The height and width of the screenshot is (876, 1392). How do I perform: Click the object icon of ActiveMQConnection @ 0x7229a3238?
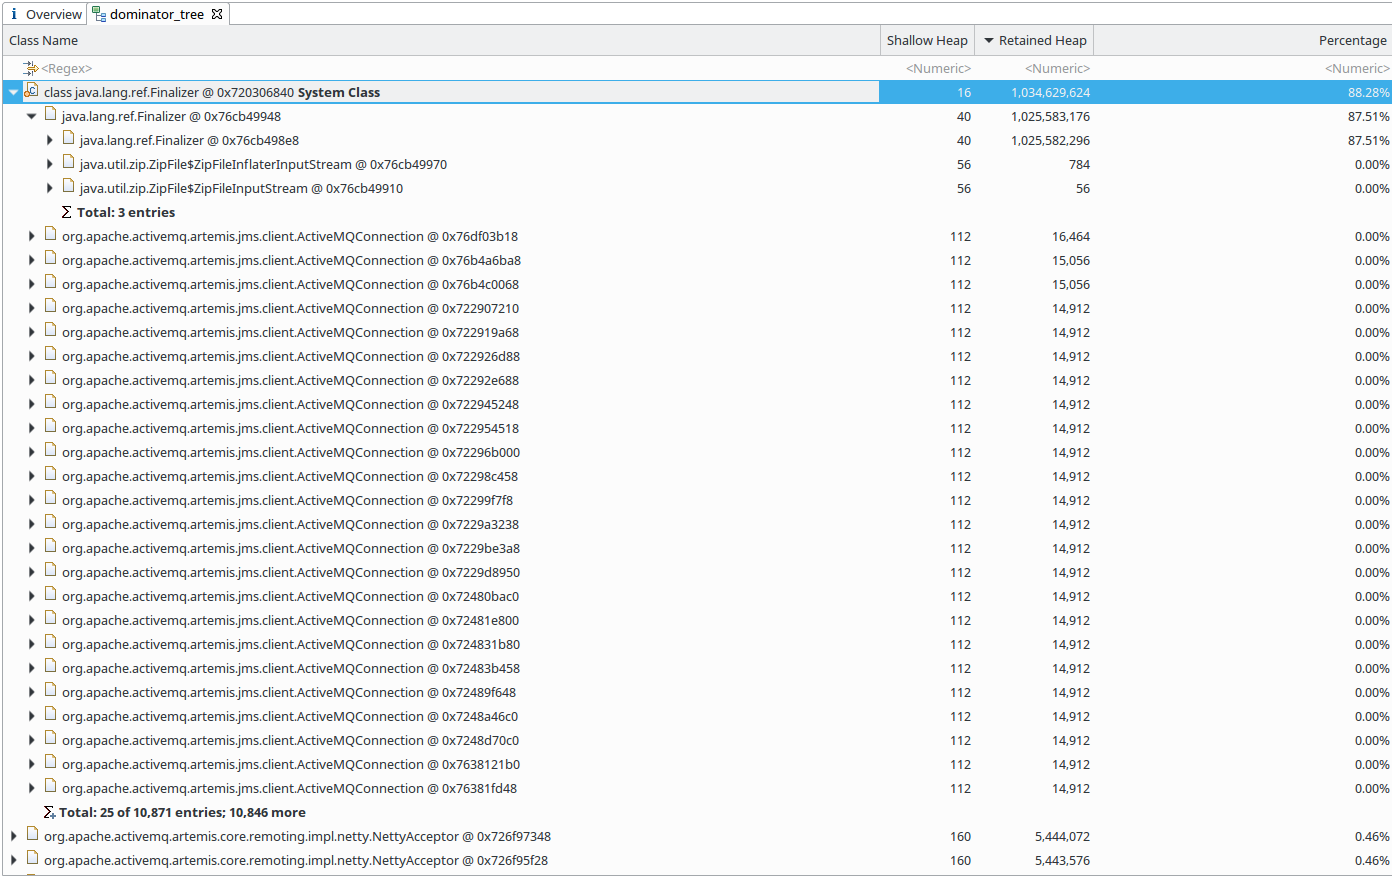(x=50, y=523)
